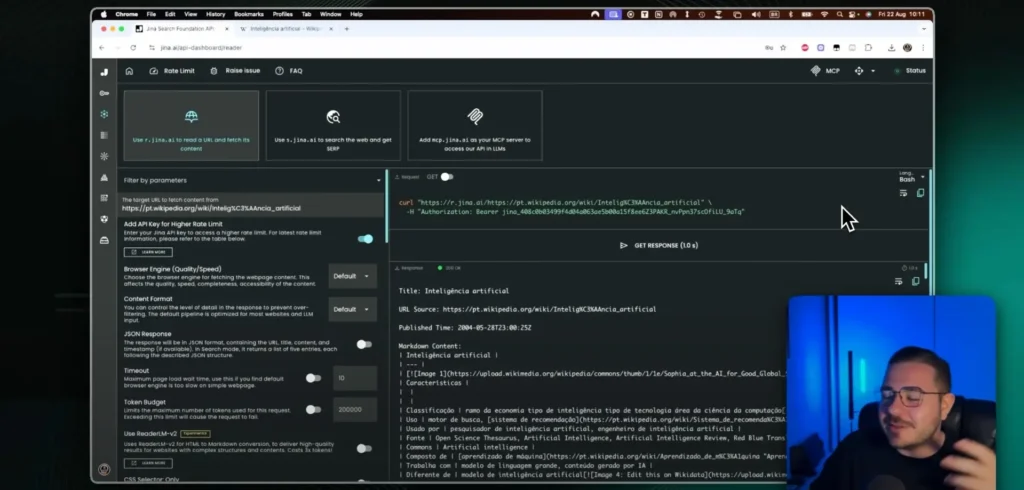Click GET RESPONSE button
The image size is (1024, 490).
point(658,246)
